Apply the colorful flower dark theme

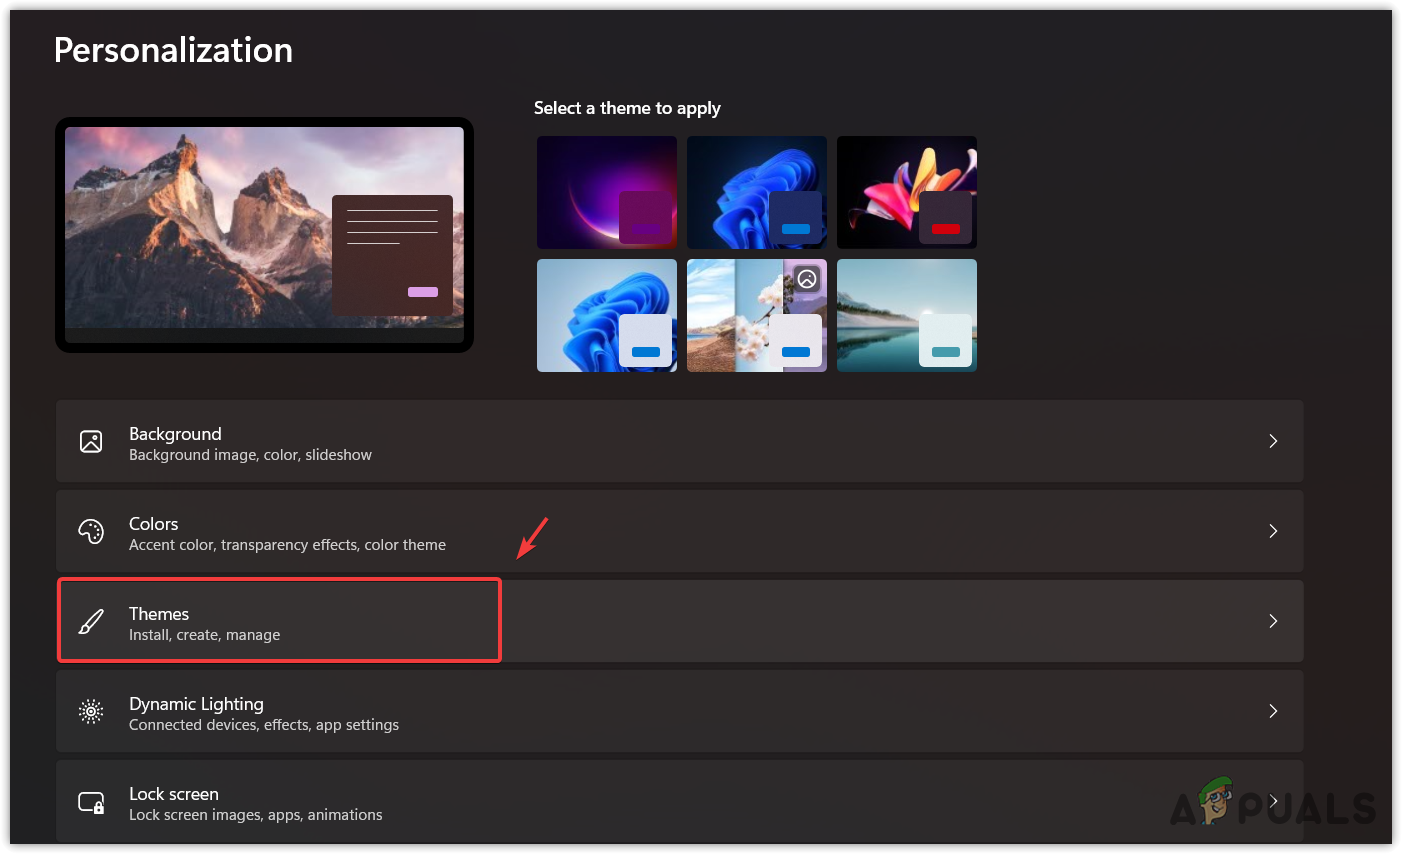point(907,192)
